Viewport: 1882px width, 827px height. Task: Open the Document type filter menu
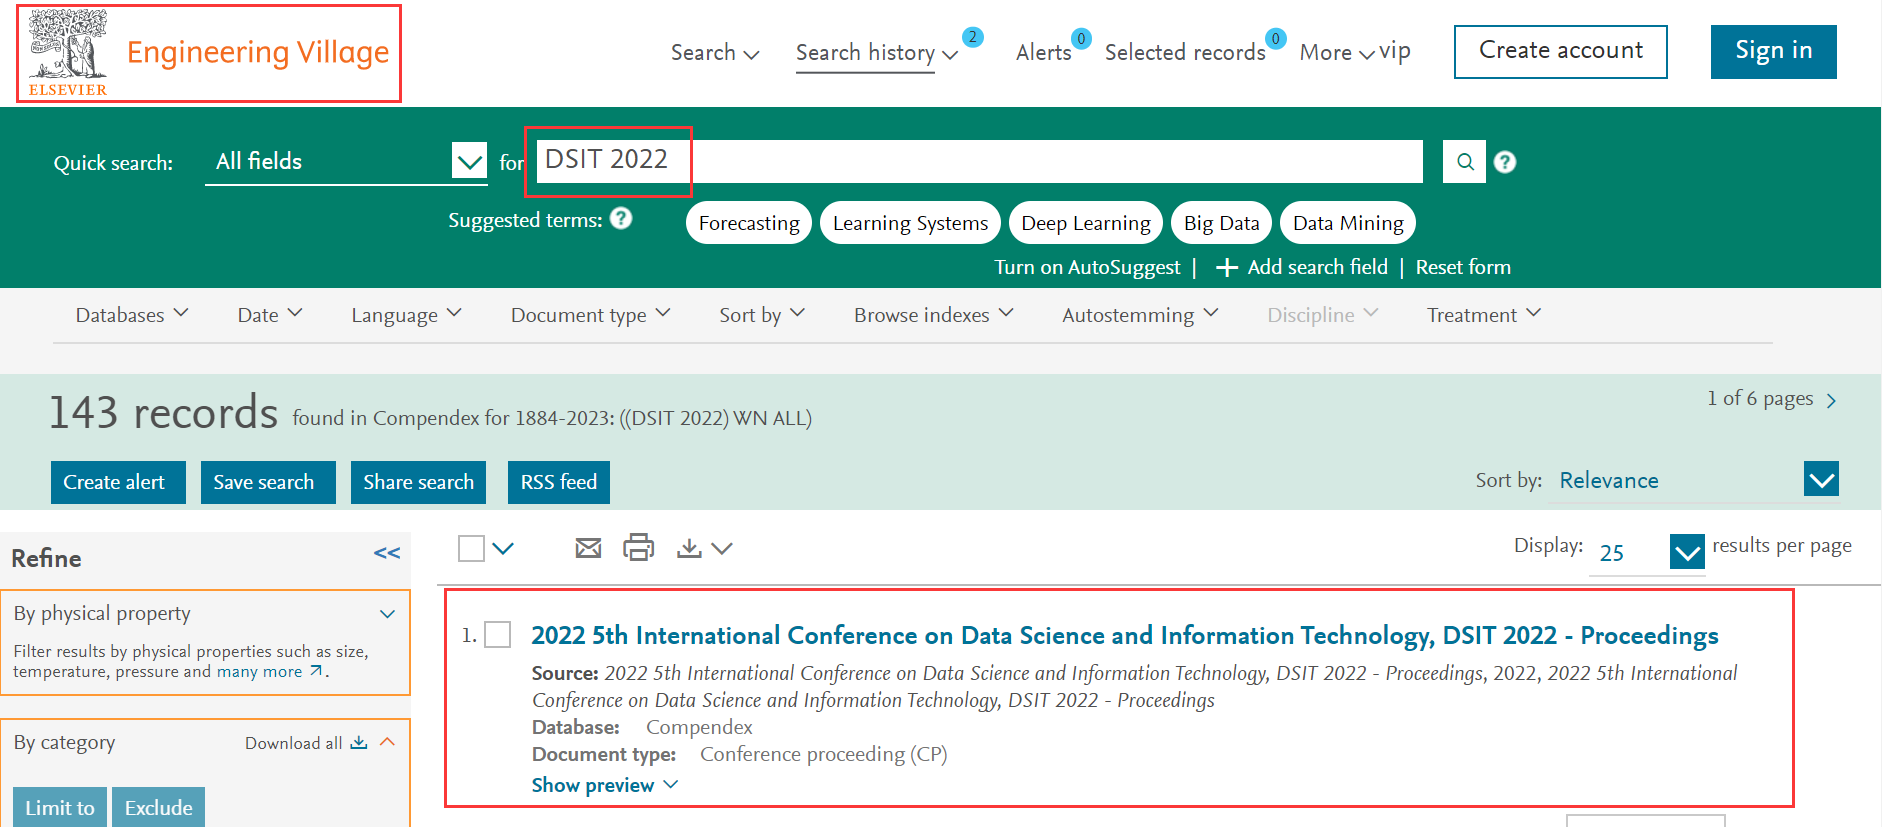pyautogui.click(x=590, y=315)
